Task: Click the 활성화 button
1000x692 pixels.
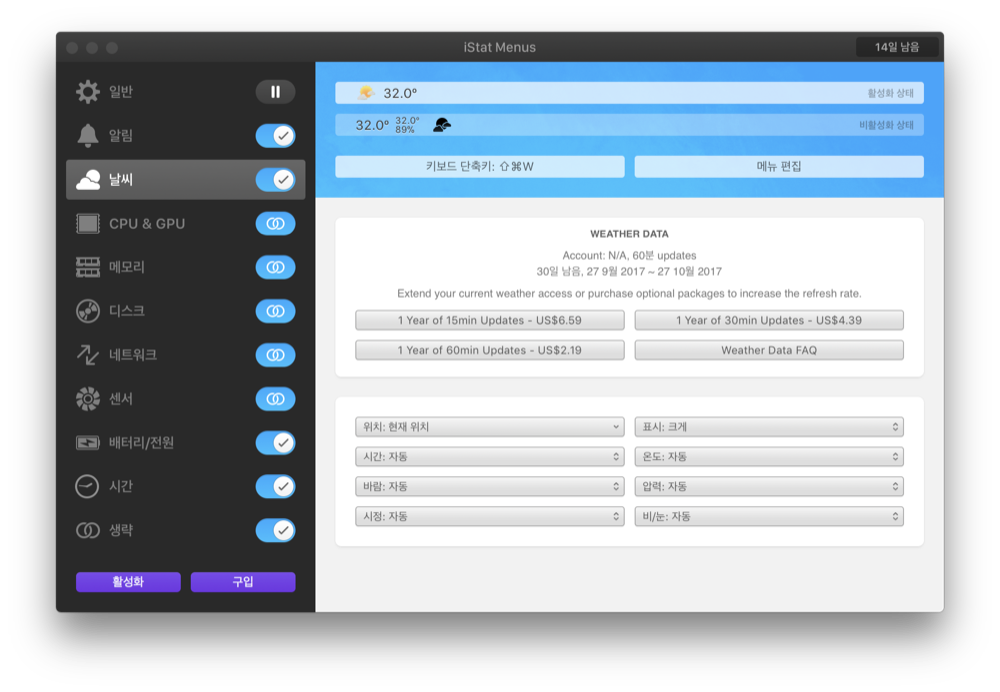Action: click(x=128, y=582)
